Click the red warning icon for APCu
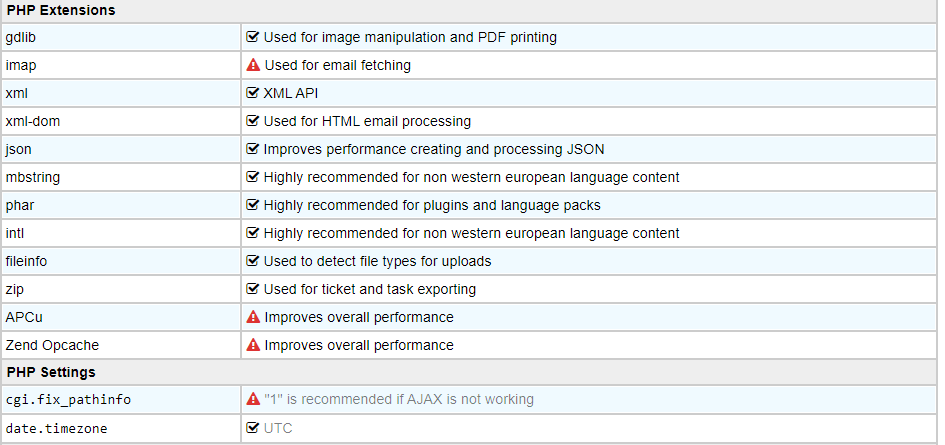 (253, 317)
